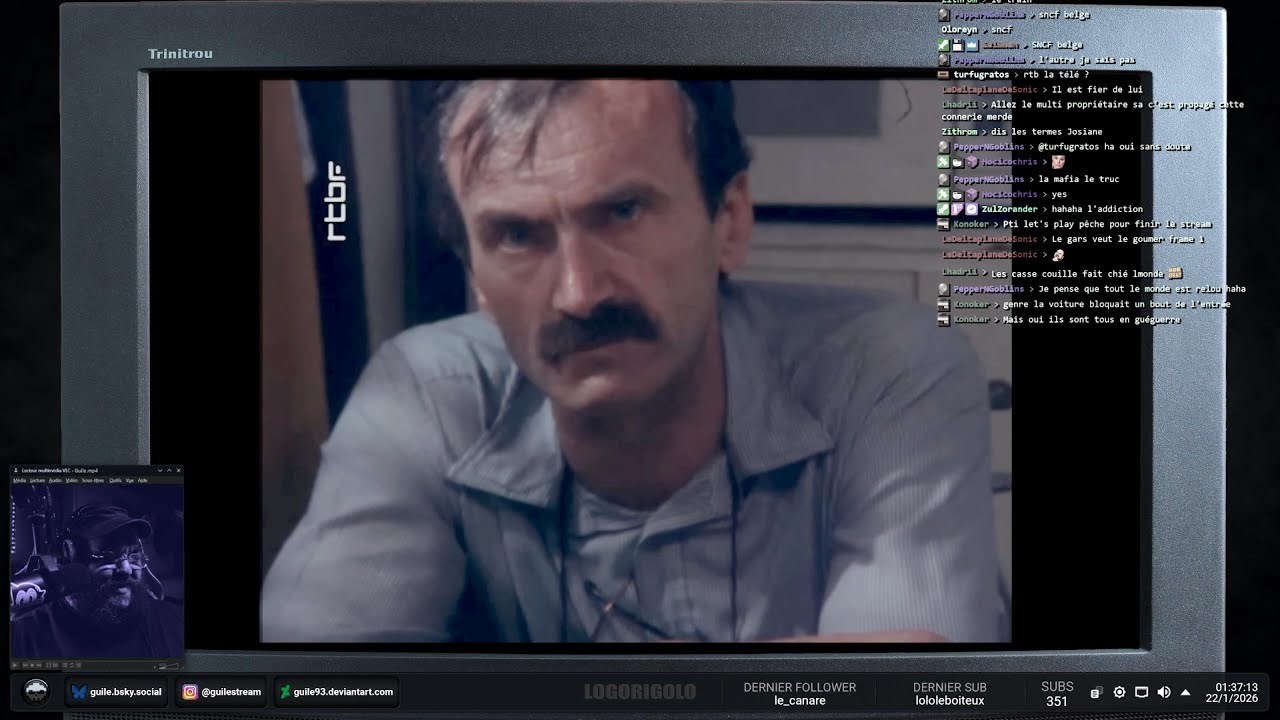Click the last follower name le_canare
This screenshot has height=720, width=1280.
click(800, 701)
